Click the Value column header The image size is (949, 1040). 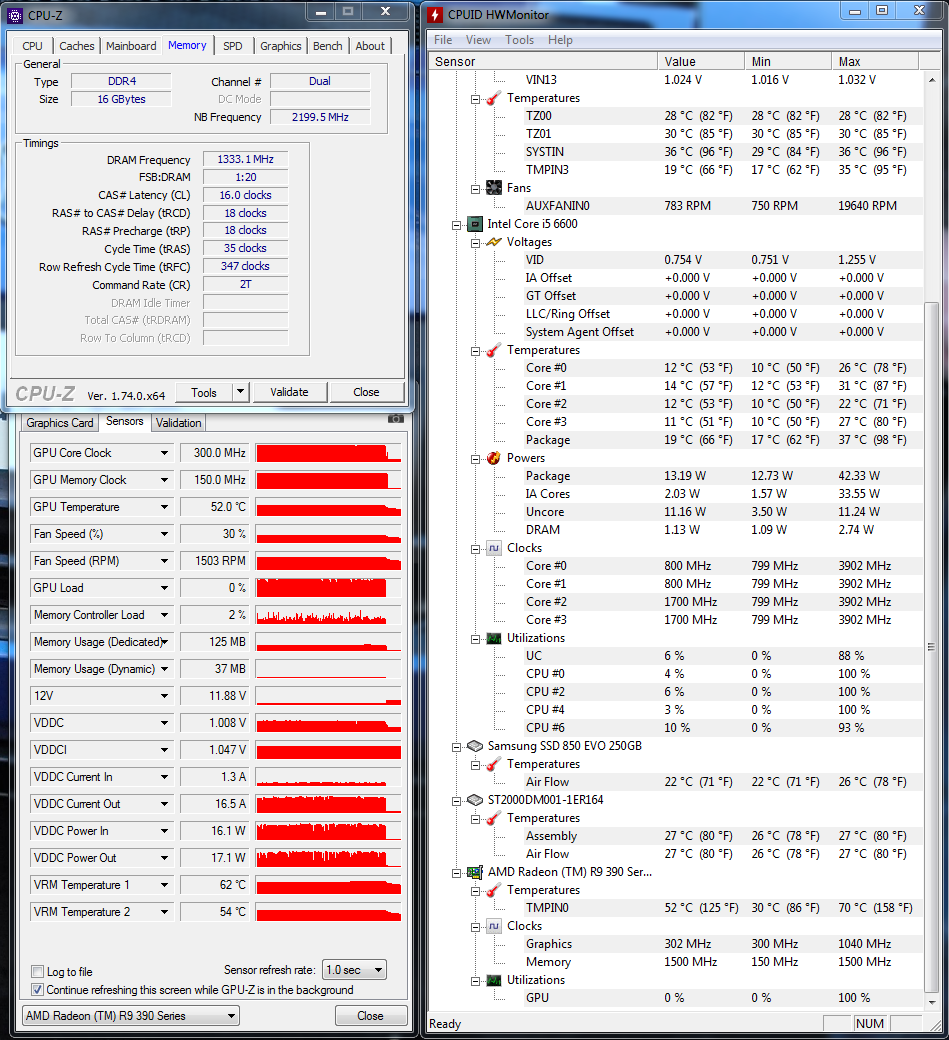pos(701,62)
